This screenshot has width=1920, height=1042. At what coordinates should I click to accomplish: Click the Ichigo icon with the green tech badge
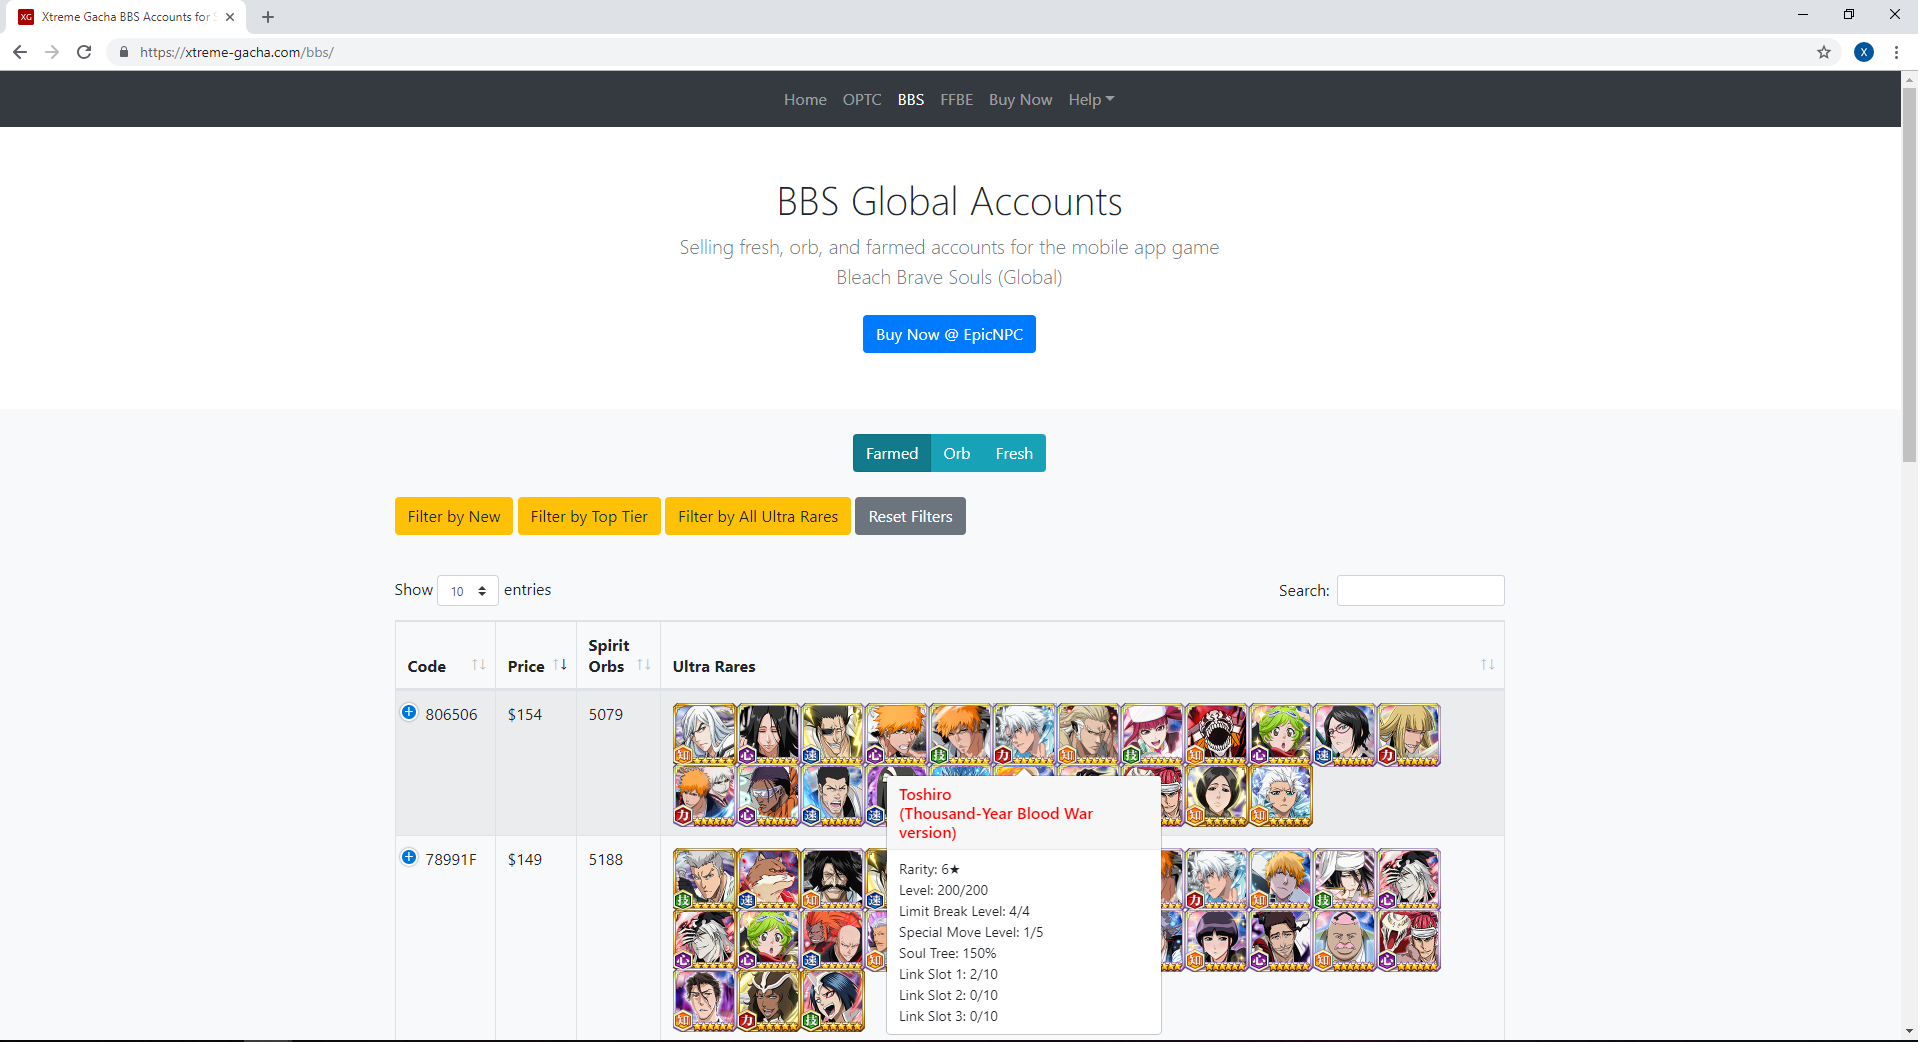click(961, 735)
